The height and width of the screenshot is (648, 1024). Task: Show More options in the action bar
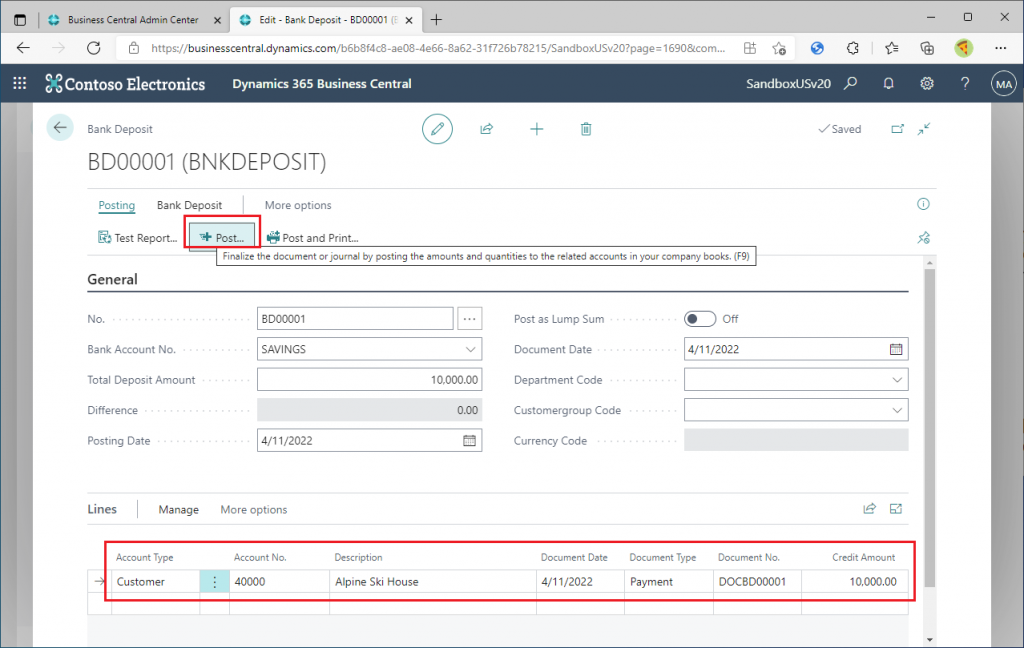click(298, 205)
